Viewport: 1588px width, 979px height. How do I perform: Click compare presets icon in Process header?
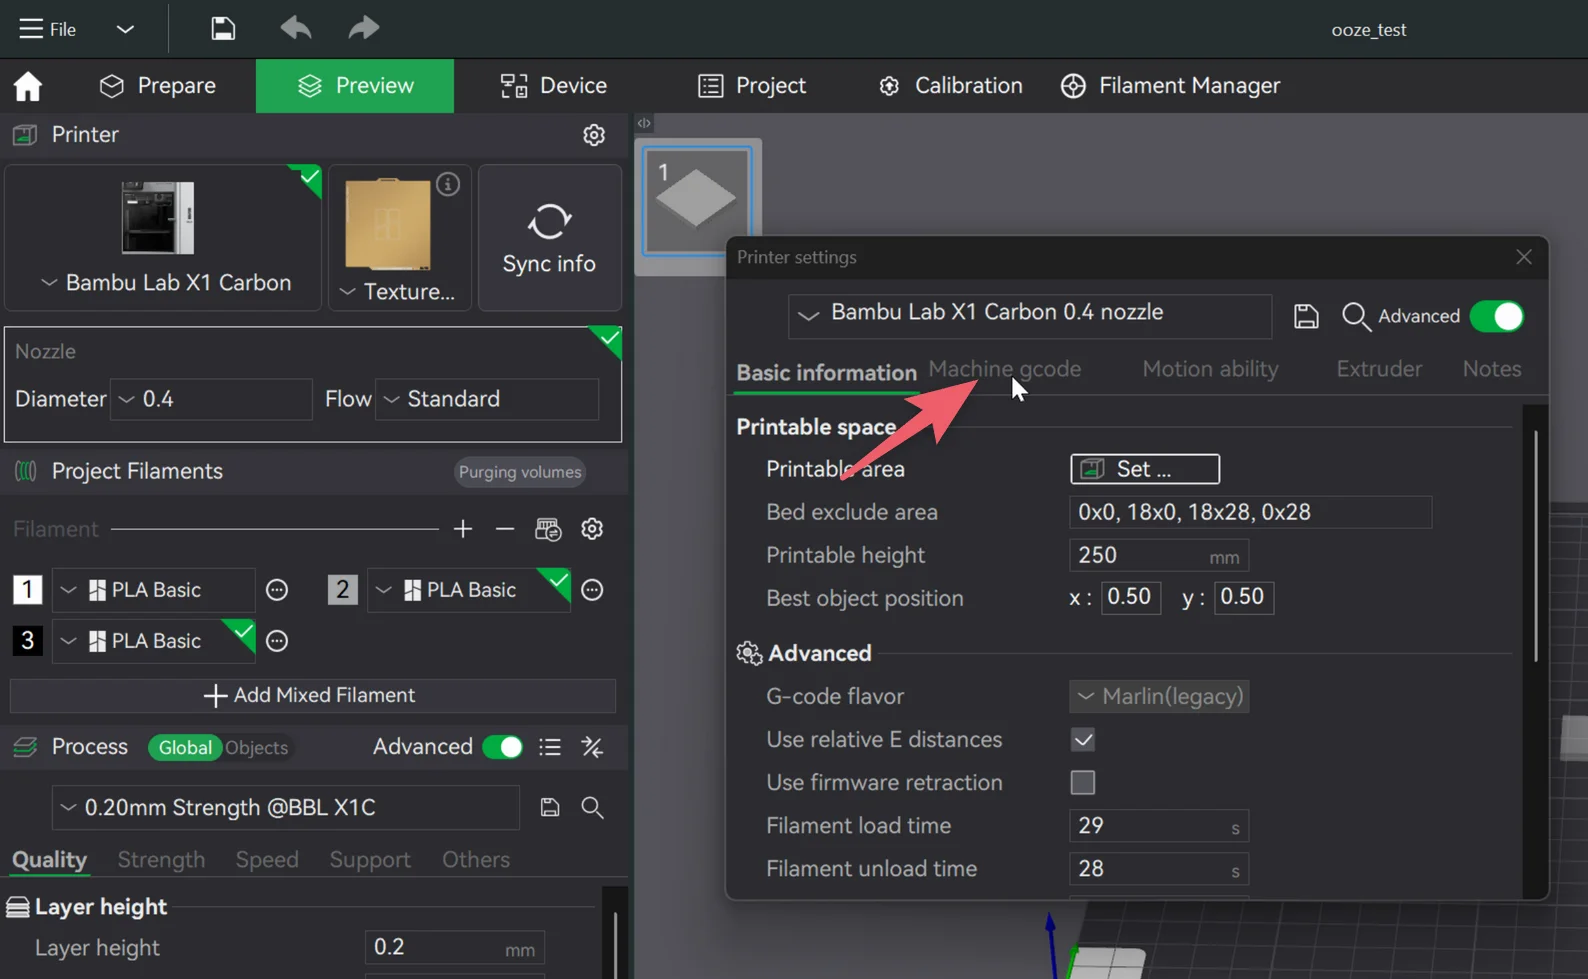592,748
